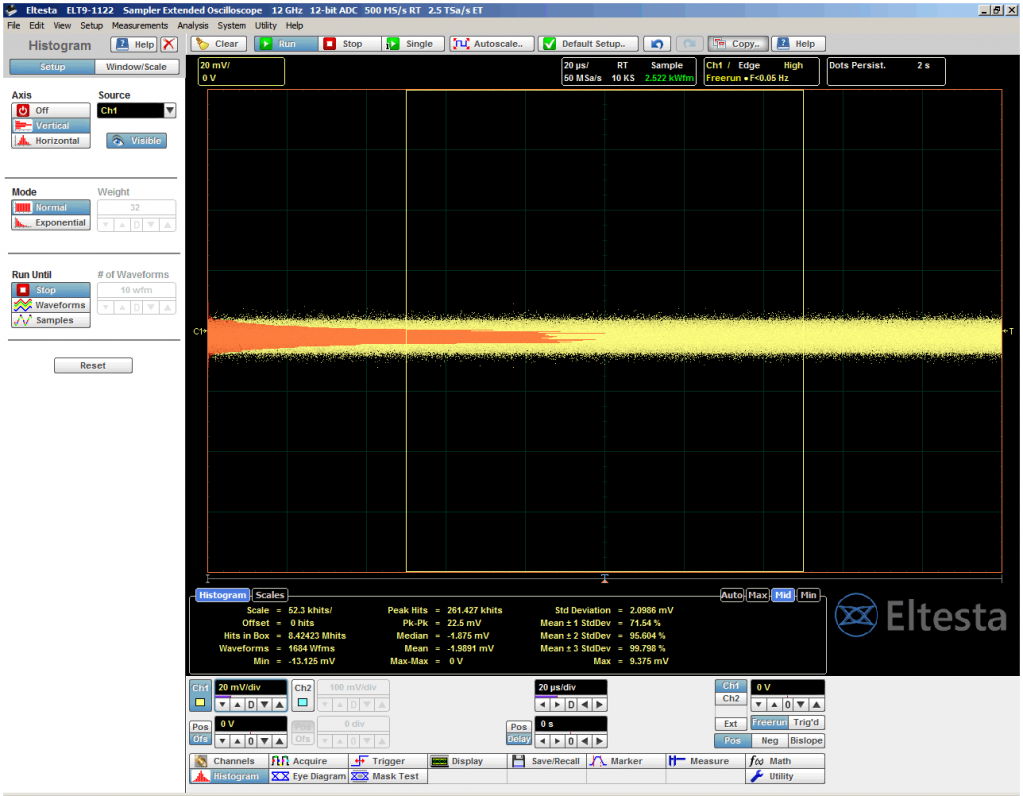Select the Trig'd trigger mode button

806,723
